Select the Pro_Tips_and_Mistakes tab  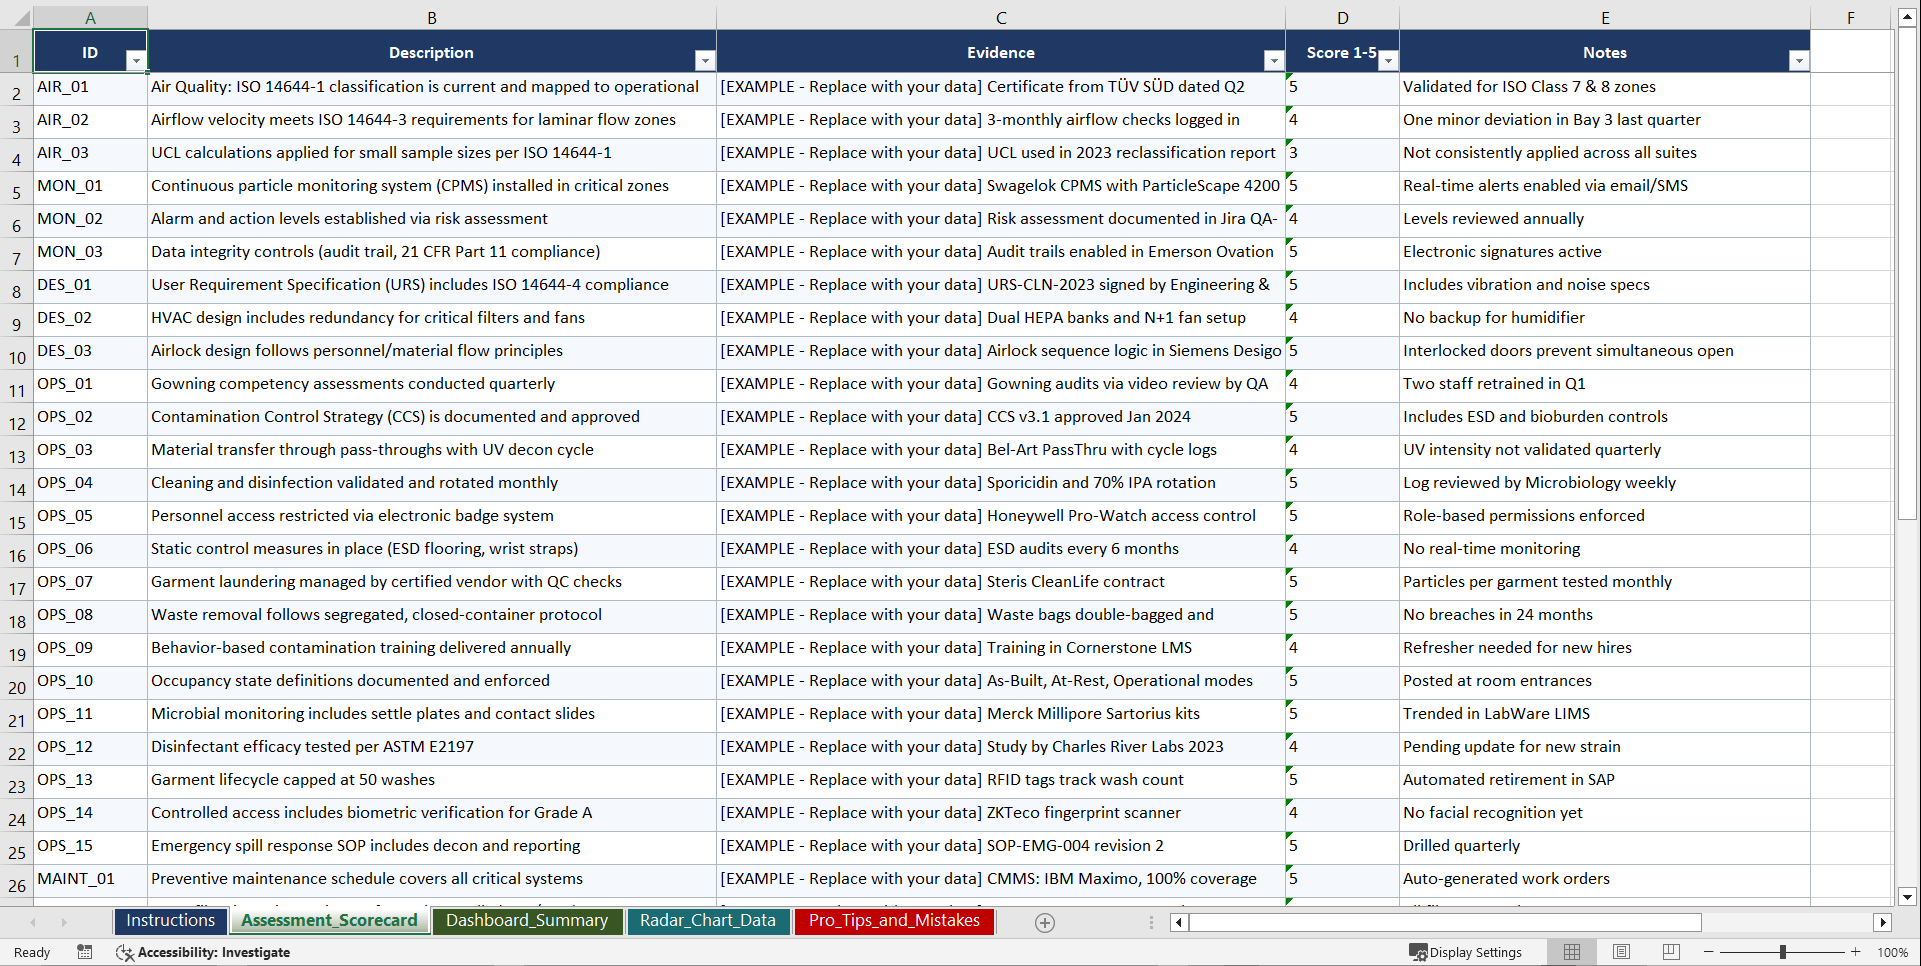pyautogui.click(x=894, y=921)
